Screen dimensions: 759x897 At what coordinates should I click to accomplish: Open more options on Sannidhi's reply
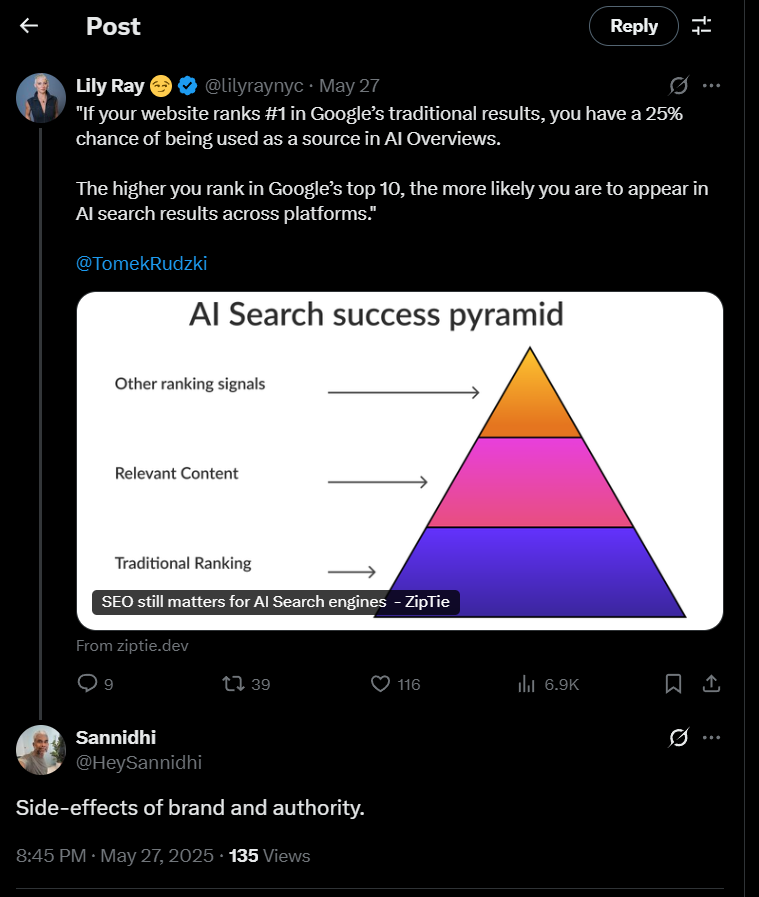(711, 737)
